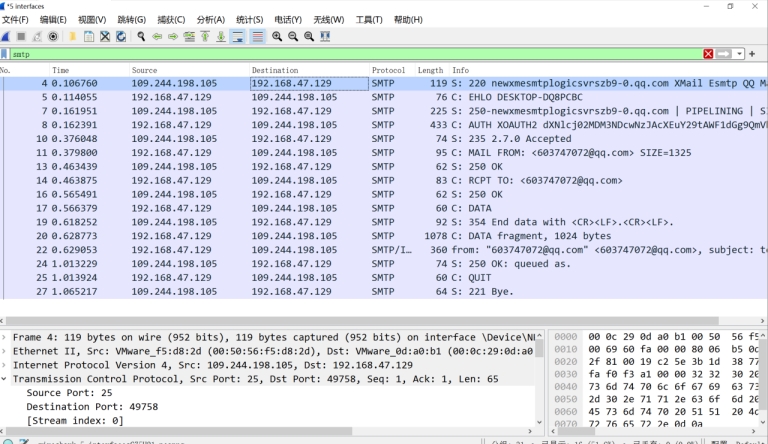768x444 pixels.
Task: Zoom in on packet list text
Action: point(277,36)
